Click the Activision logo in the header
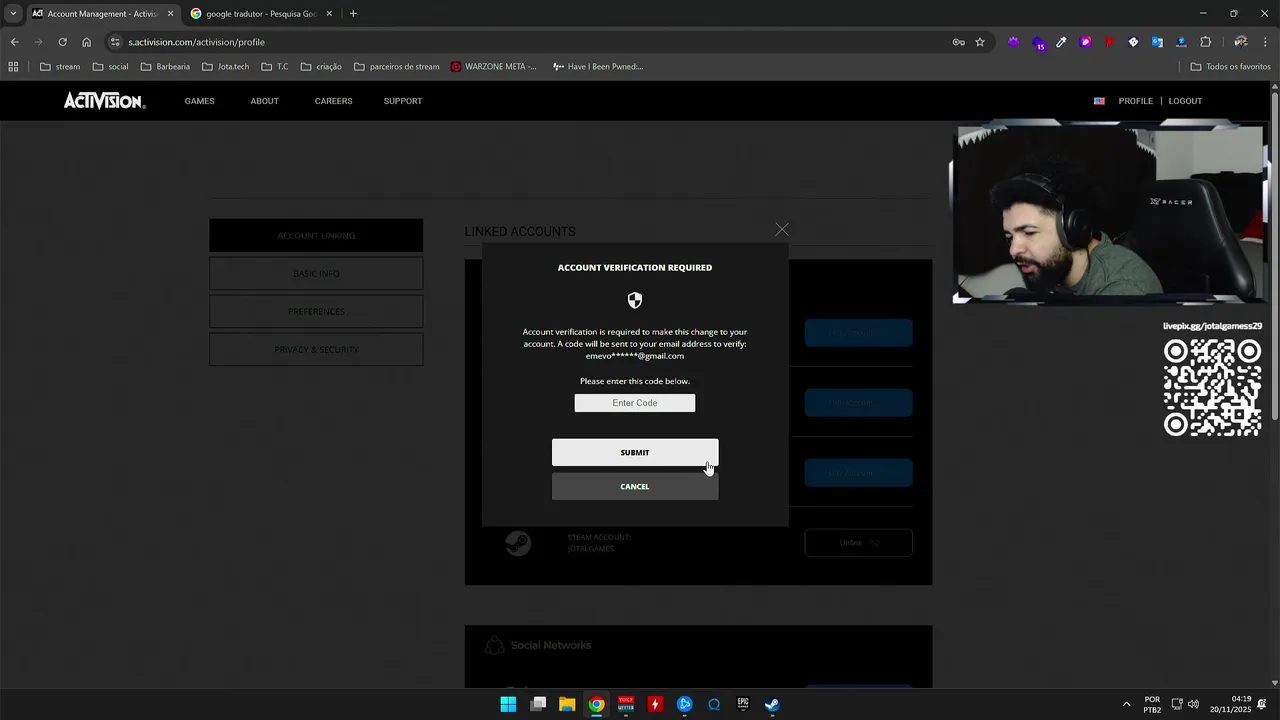Screen dimensions: 1280x720 (105, 101)
